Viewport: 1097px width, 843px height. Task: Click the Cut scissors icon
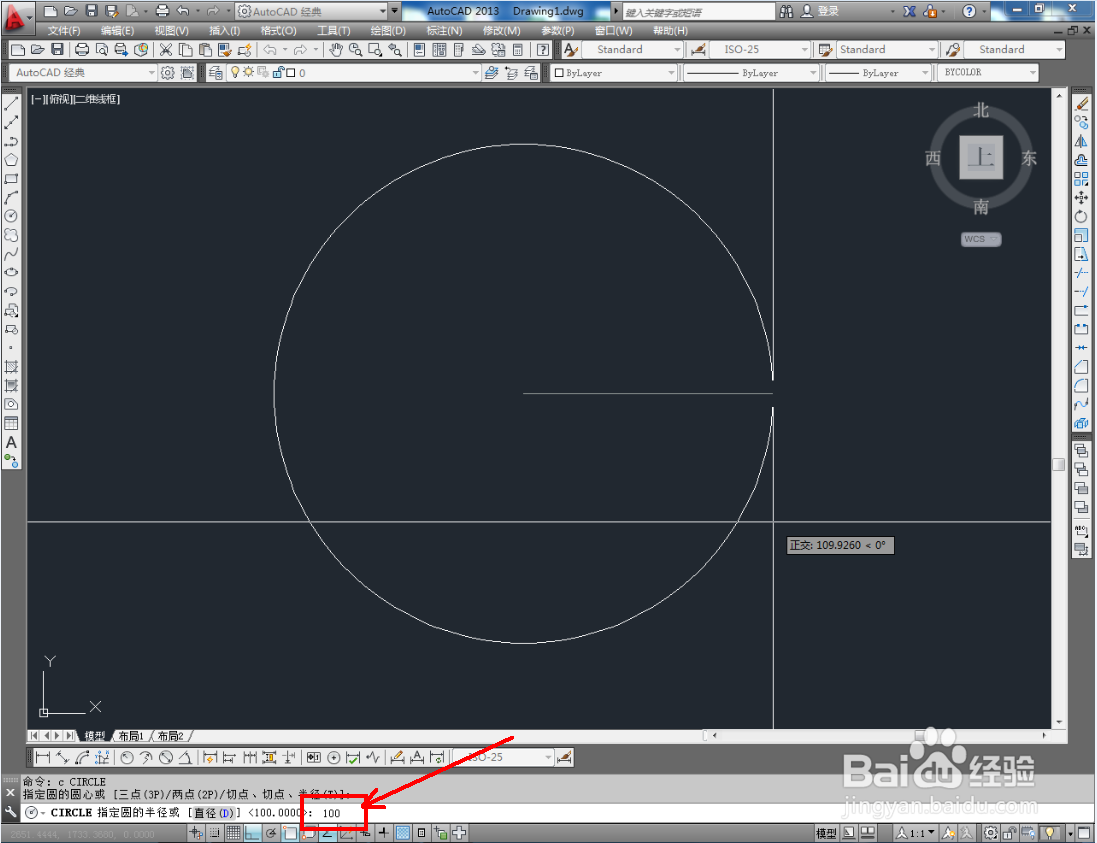coord(166,50)
